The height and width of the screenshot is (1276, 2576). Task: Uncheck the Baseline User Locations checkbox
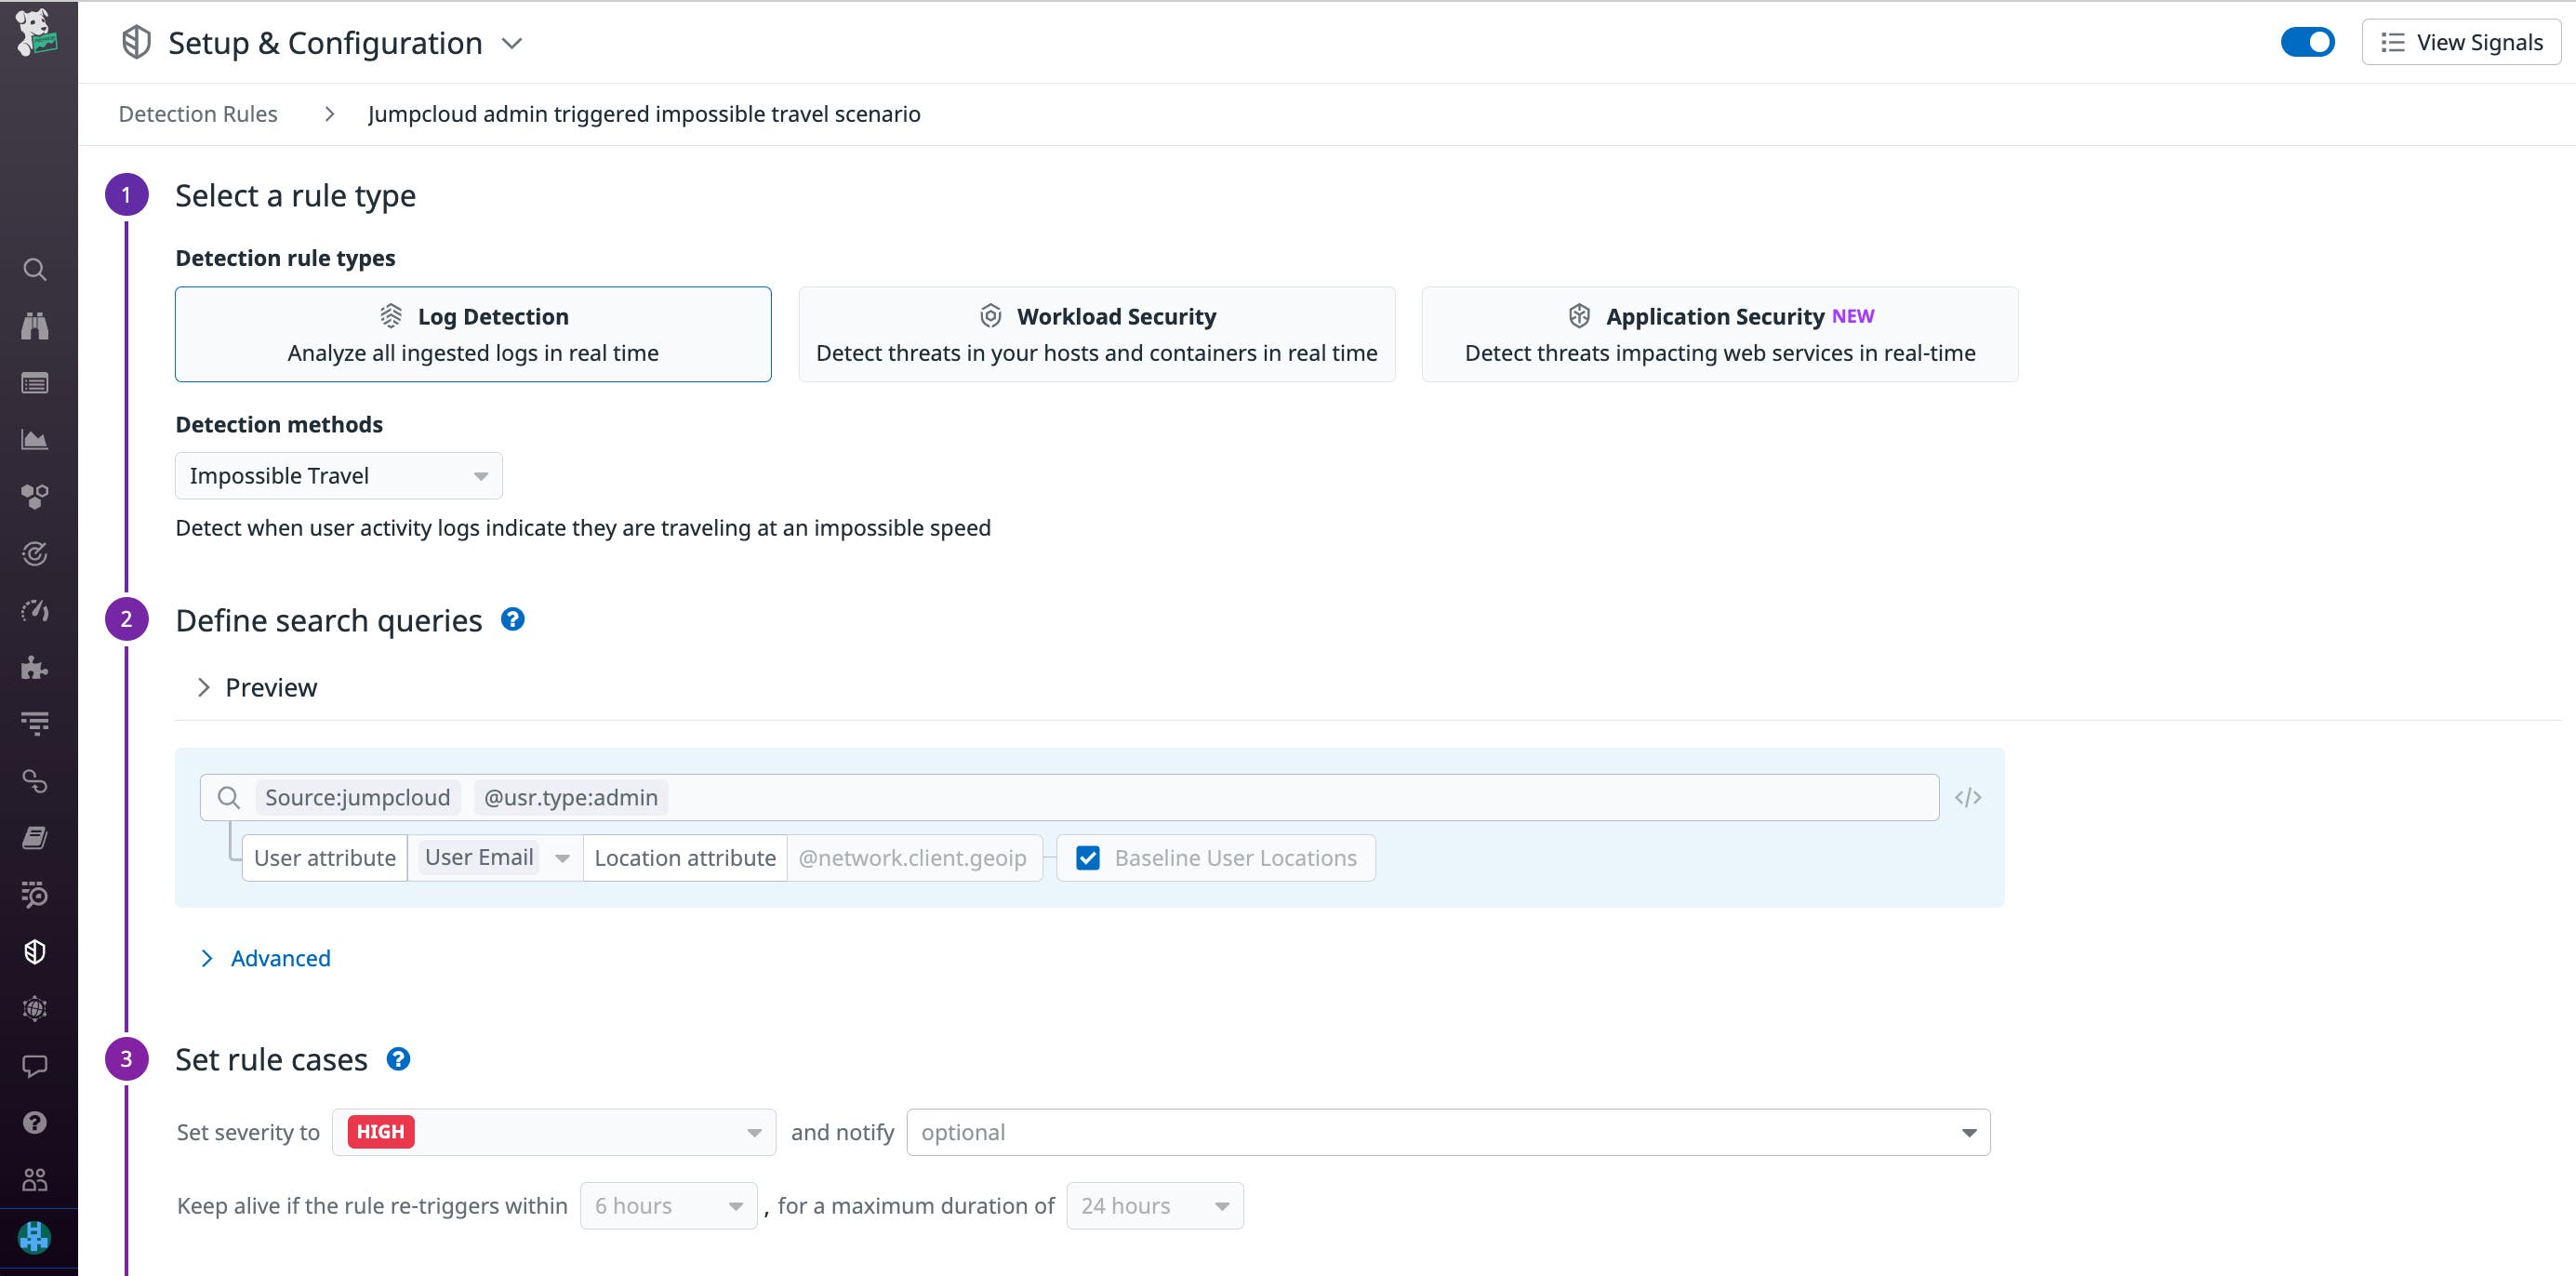coord(1089,857)
